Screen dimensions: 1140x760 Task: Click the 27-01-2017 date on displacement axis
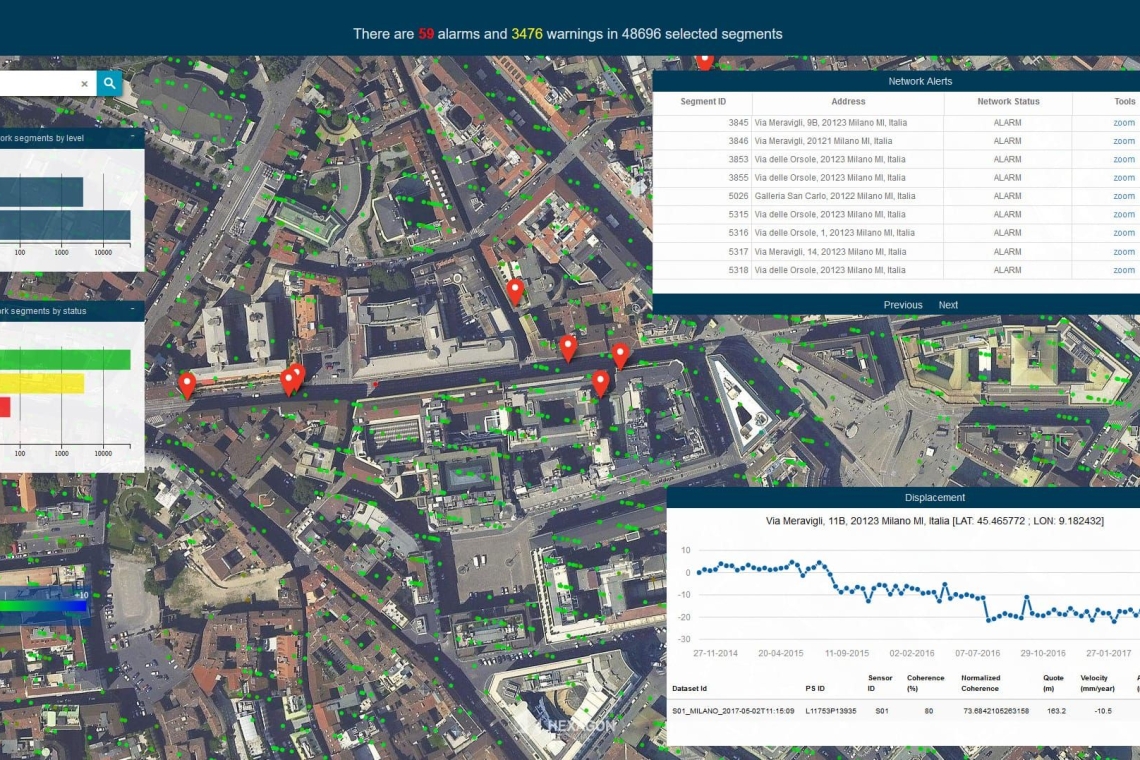click(x=1108, y=653)
